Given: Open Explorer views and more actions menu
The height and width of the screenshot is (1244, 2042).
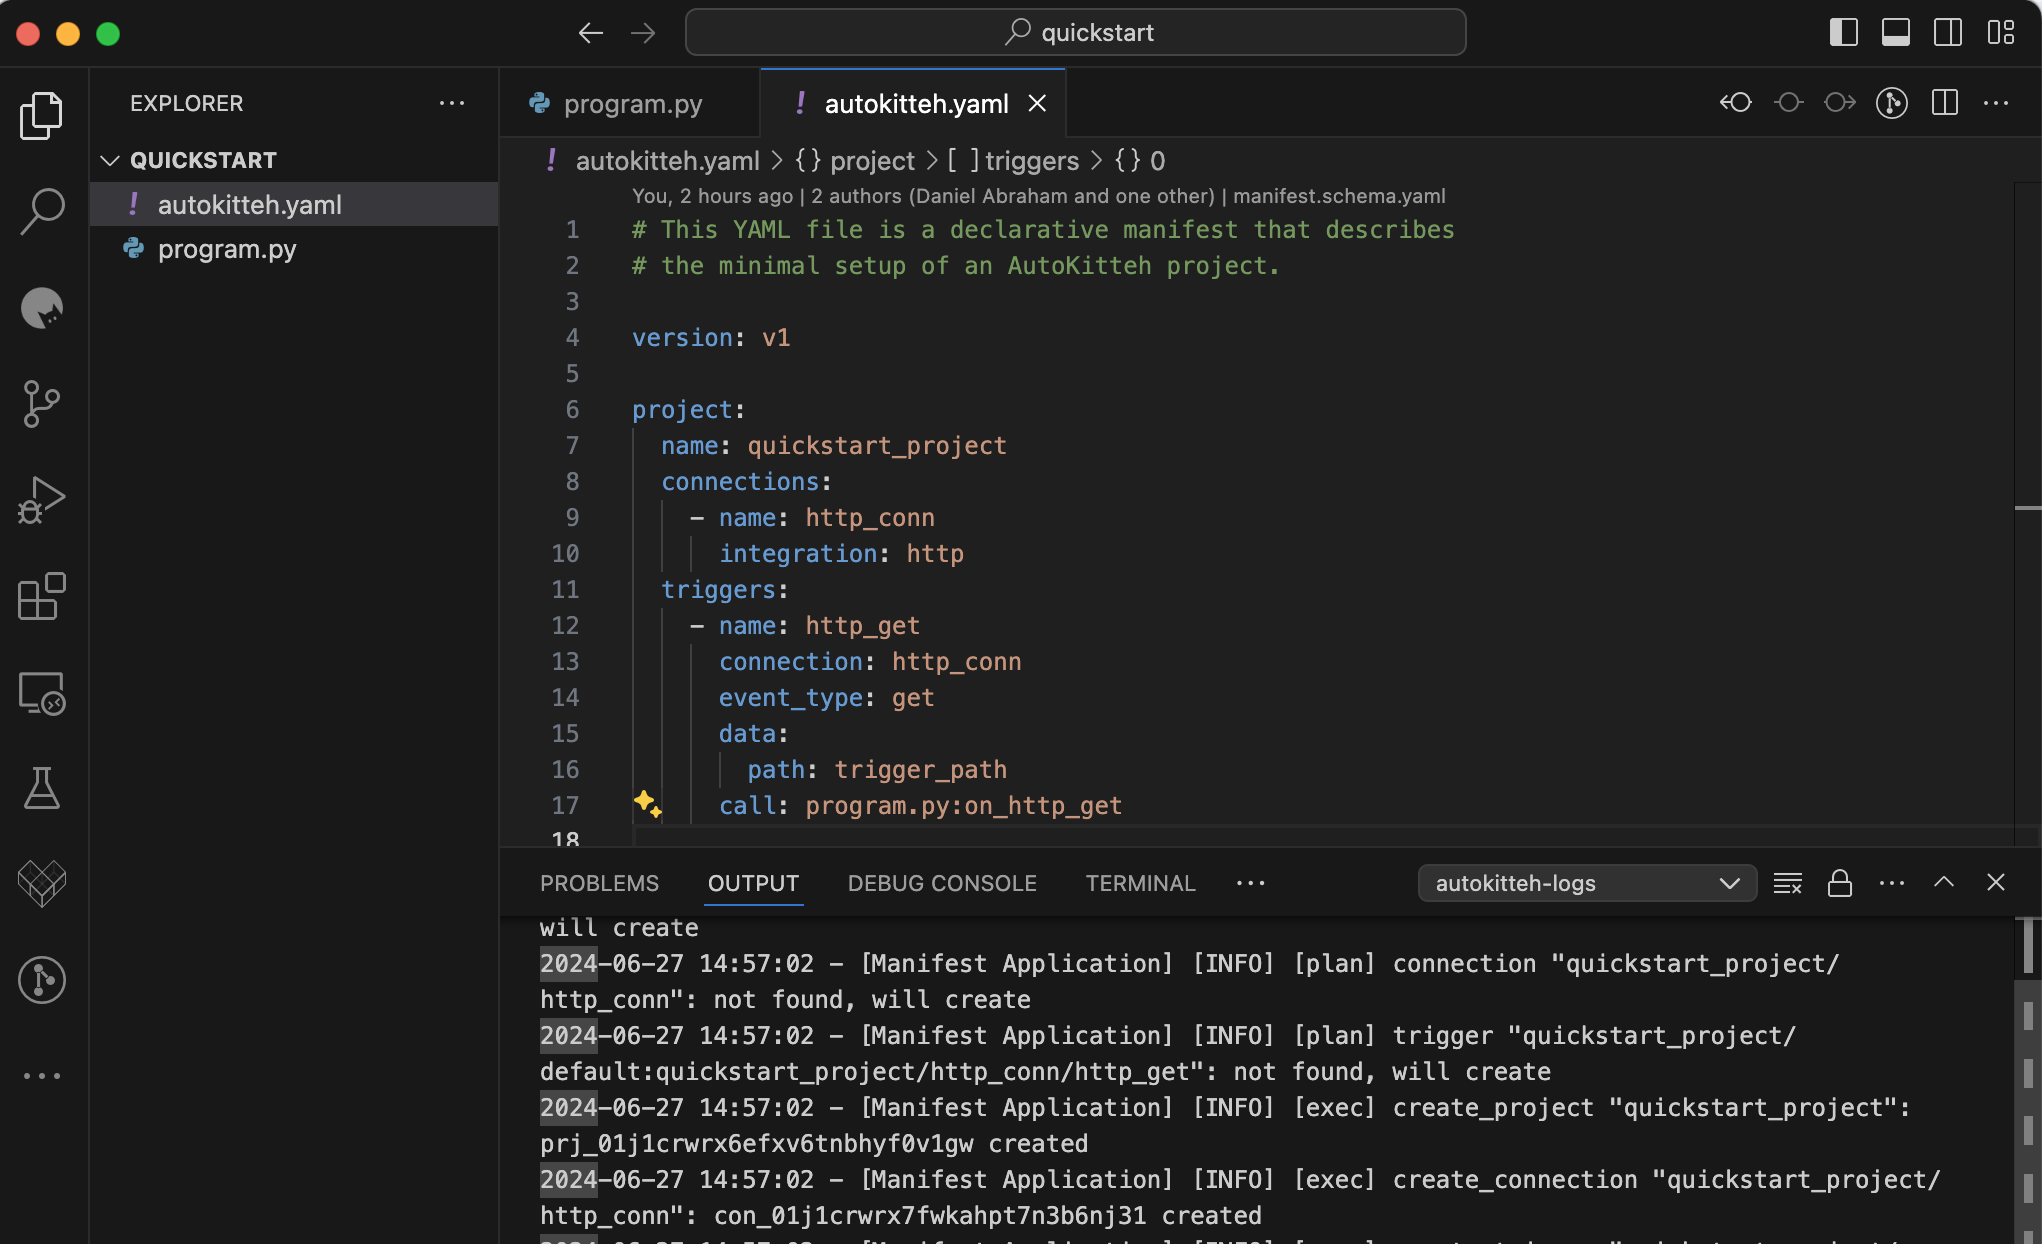Looking at the screenshot, I should (x=452, y=103).
